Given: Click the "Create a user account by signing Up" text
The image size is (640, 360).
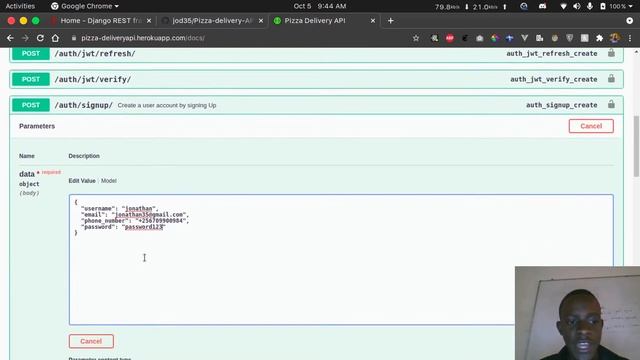Looking at the screenshot, I should pos(167,105).
